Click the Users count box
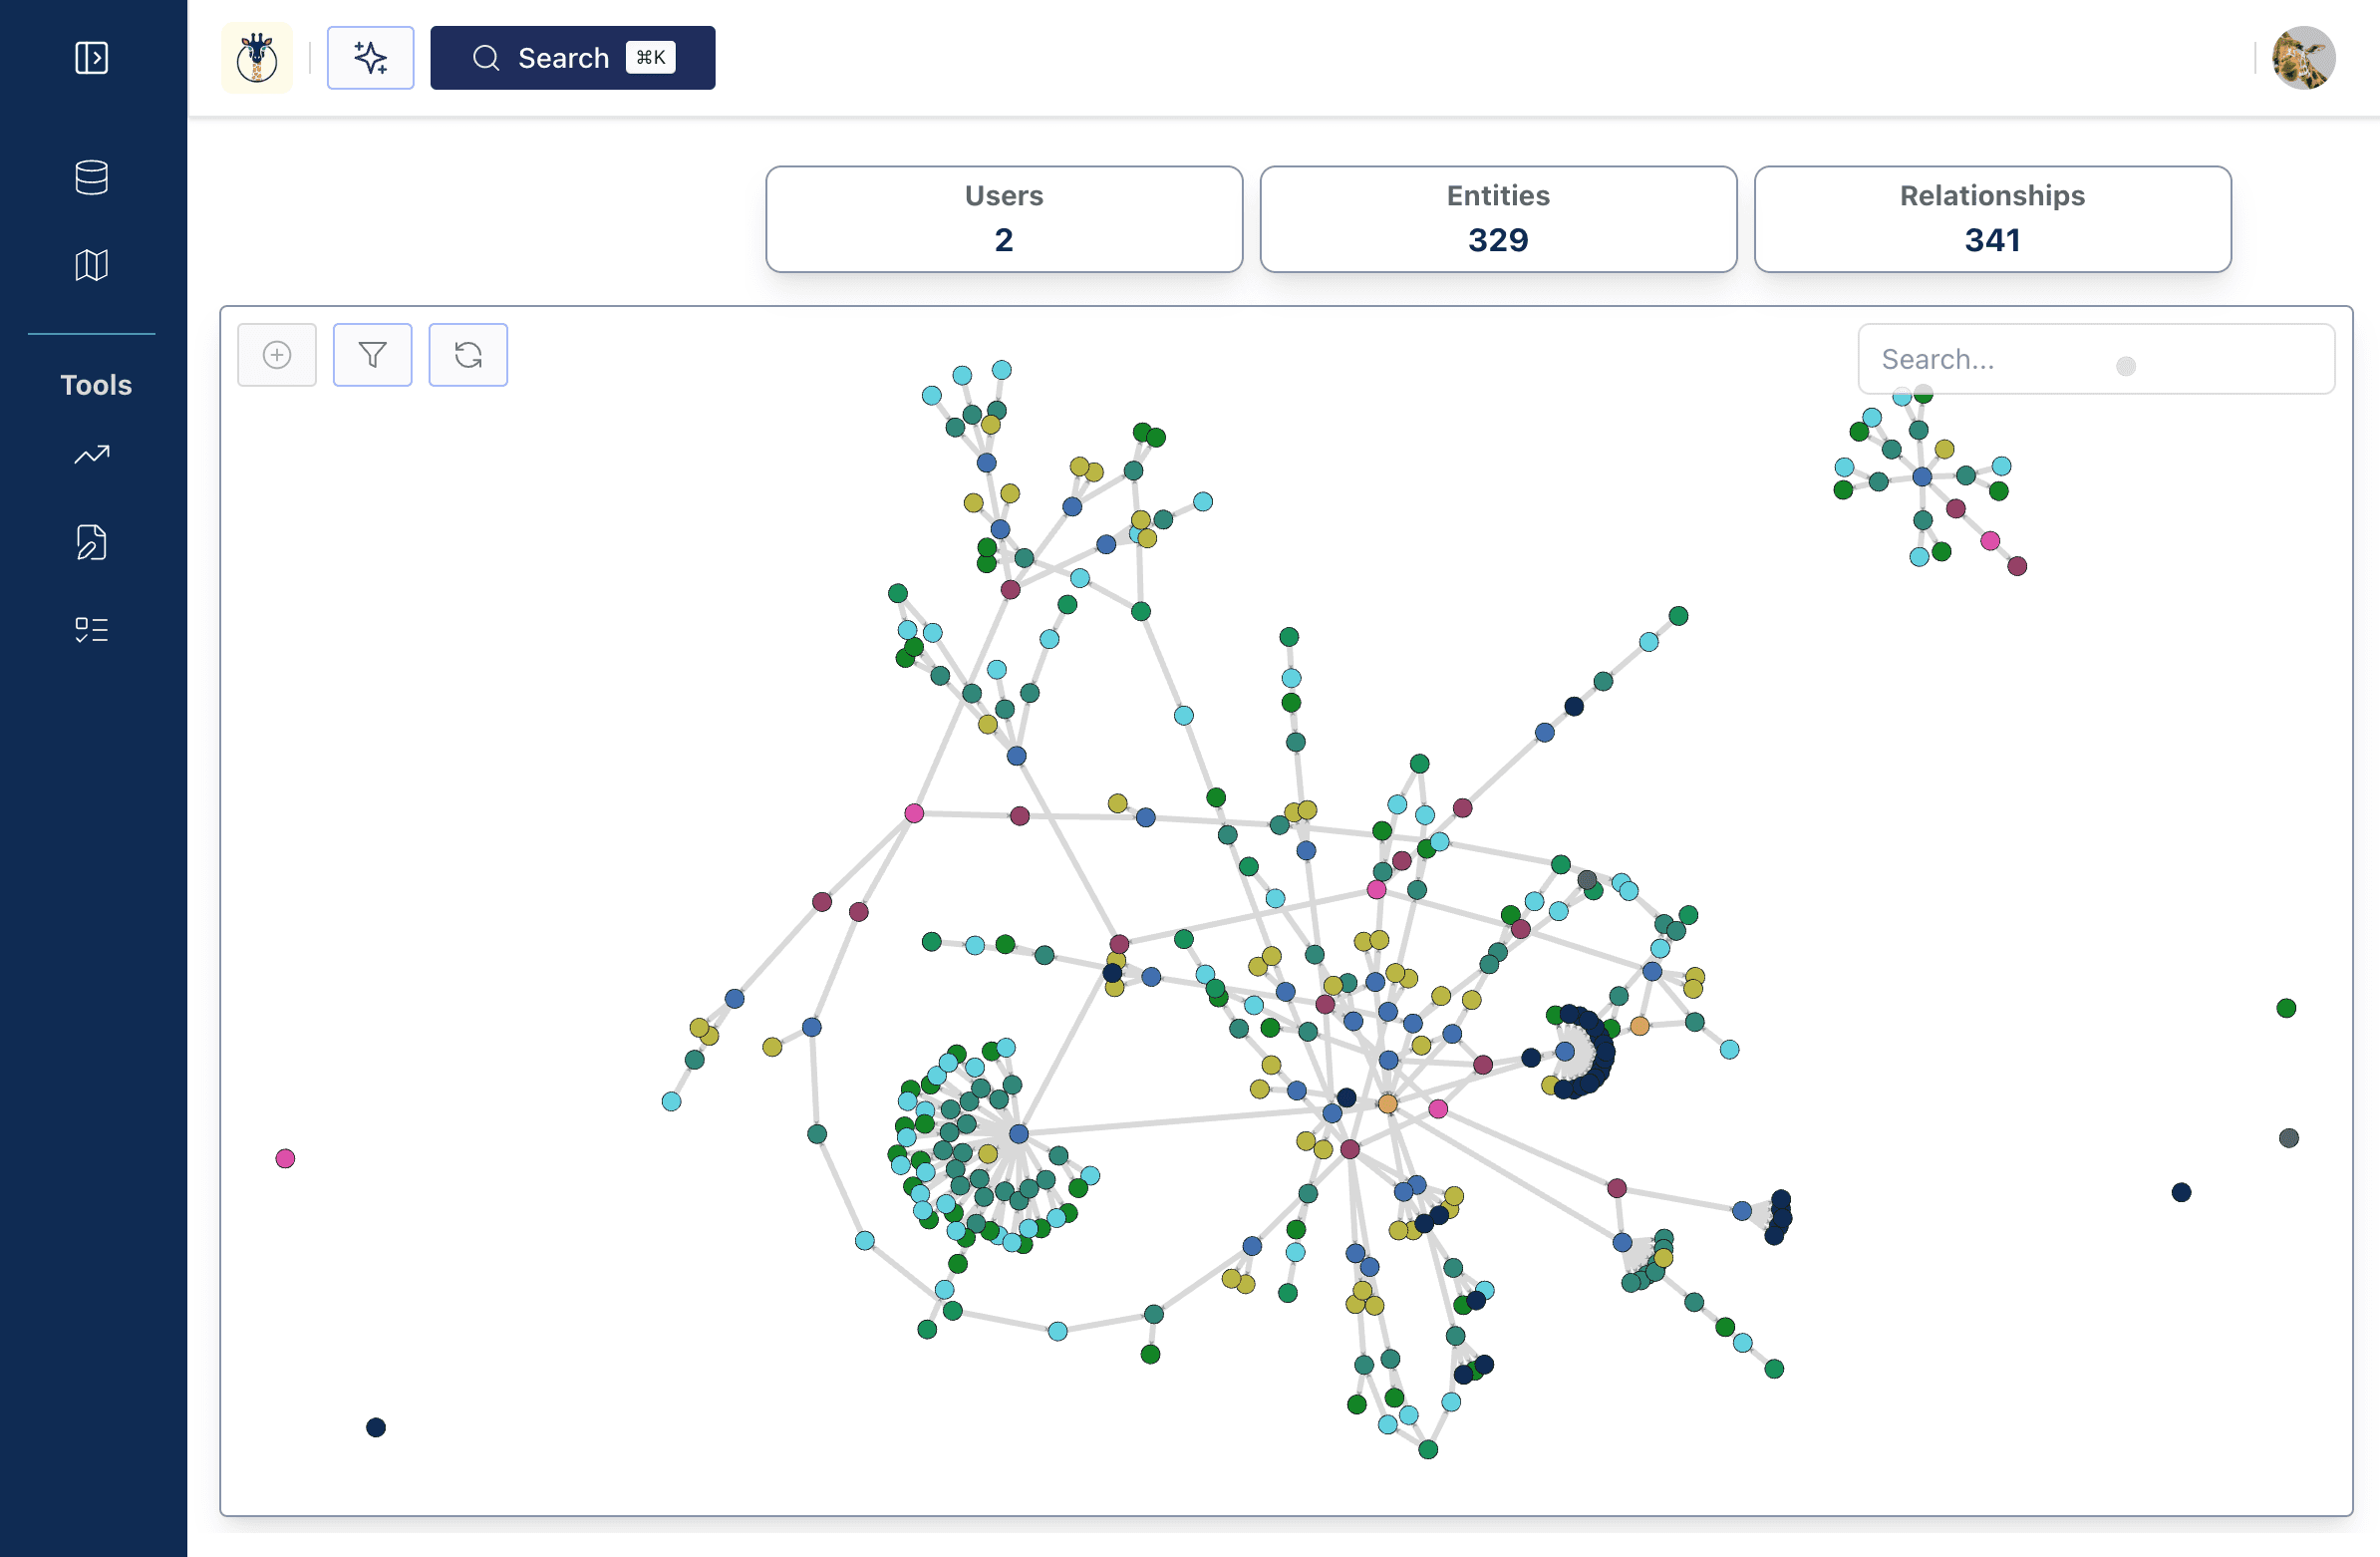Screen dimensions: 2380x1557 click(1004, 217)
